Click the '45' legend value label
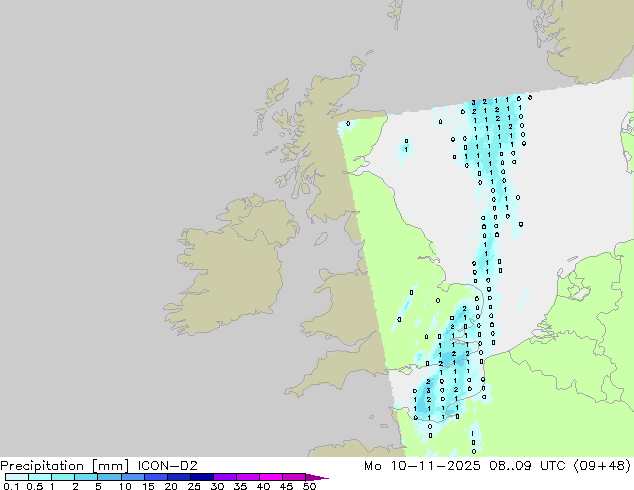 (x=286, y=486)
